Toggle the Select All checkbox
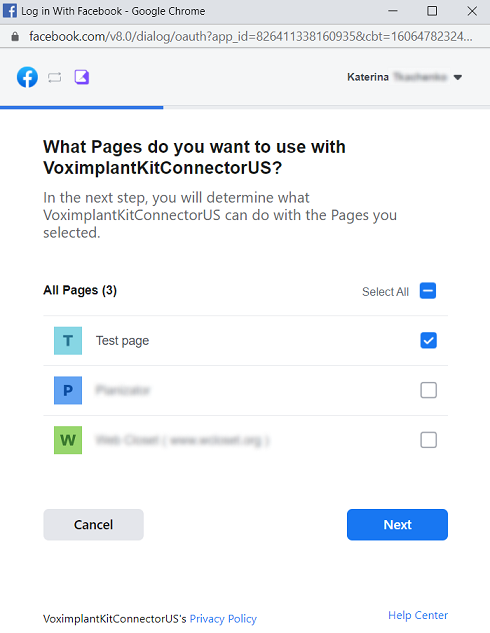 click(x=428, y=291)
